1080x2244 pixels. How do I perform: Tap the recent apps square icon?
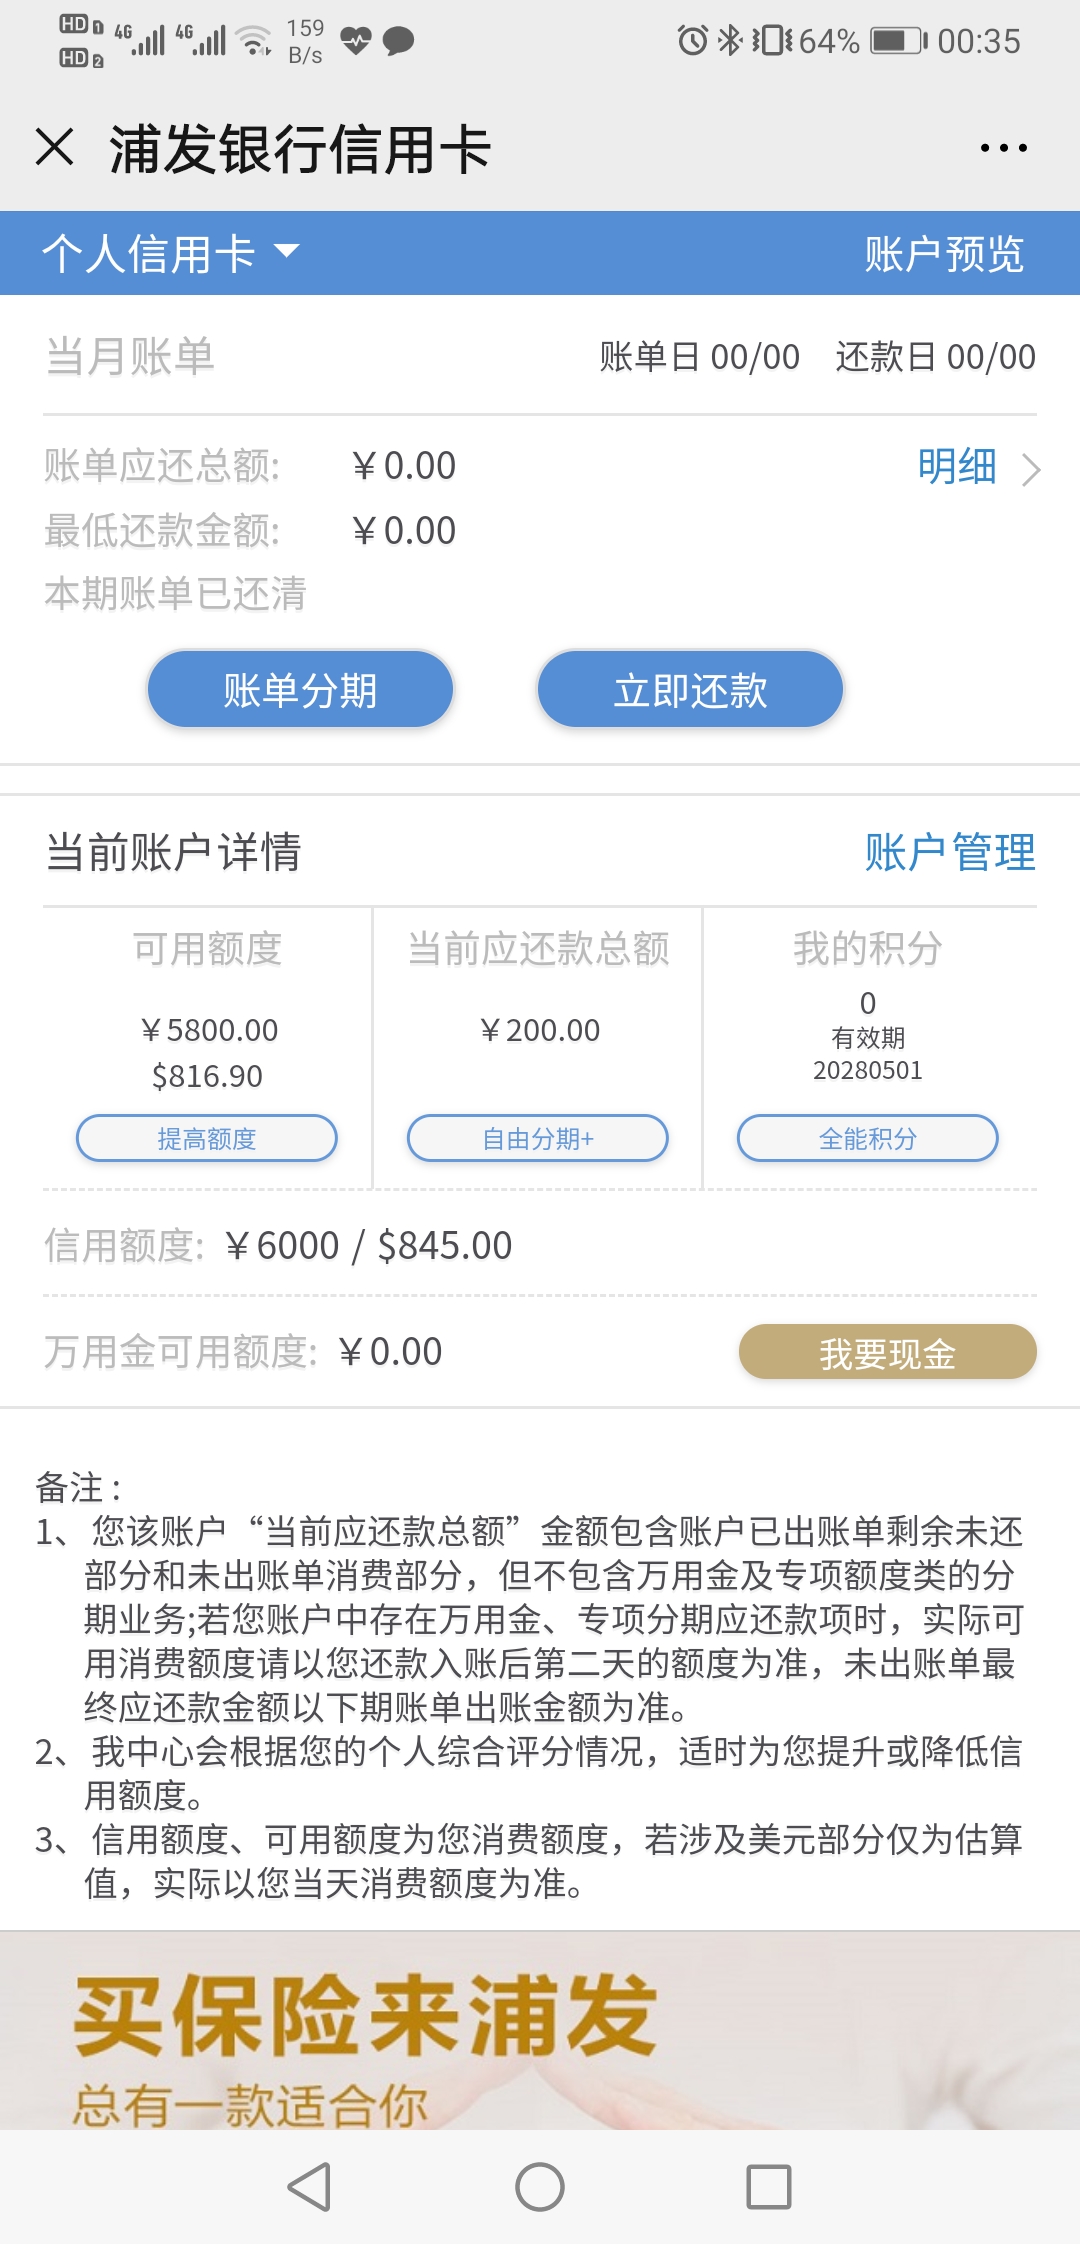769,2186
